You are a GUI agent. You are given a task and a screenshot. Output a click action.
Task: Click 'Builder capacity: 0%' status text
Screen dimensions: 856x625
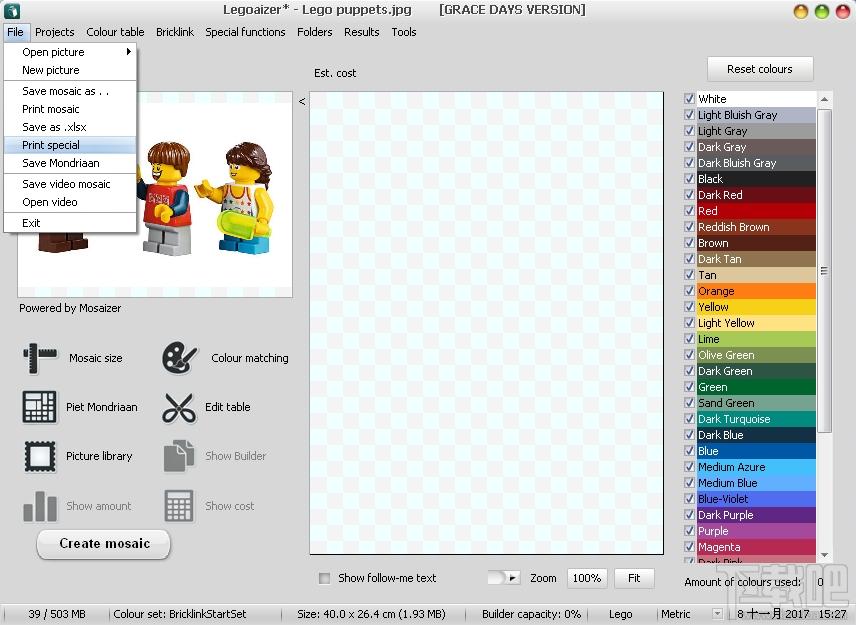[531, 614]
